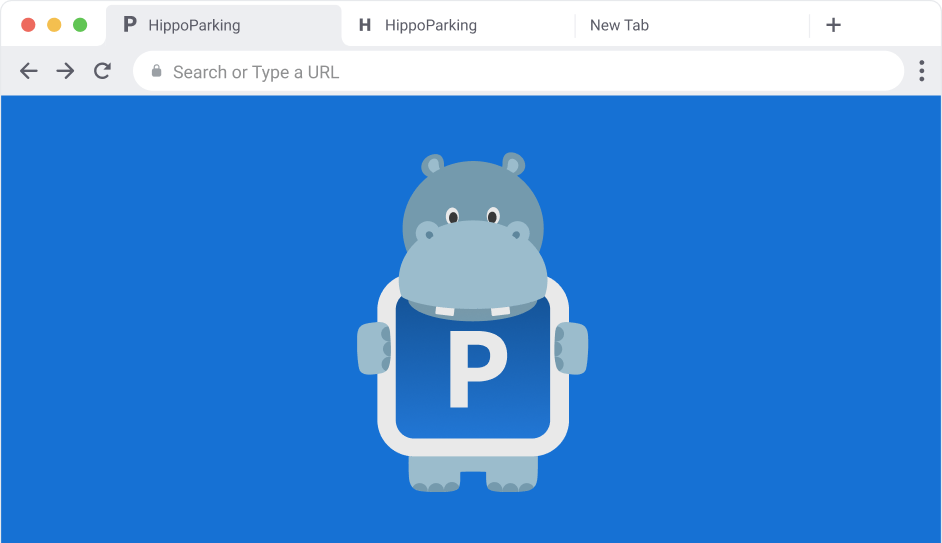942x543 pixels.
Task: Focus the Search or Type a URL field
Action: [518, 71]
